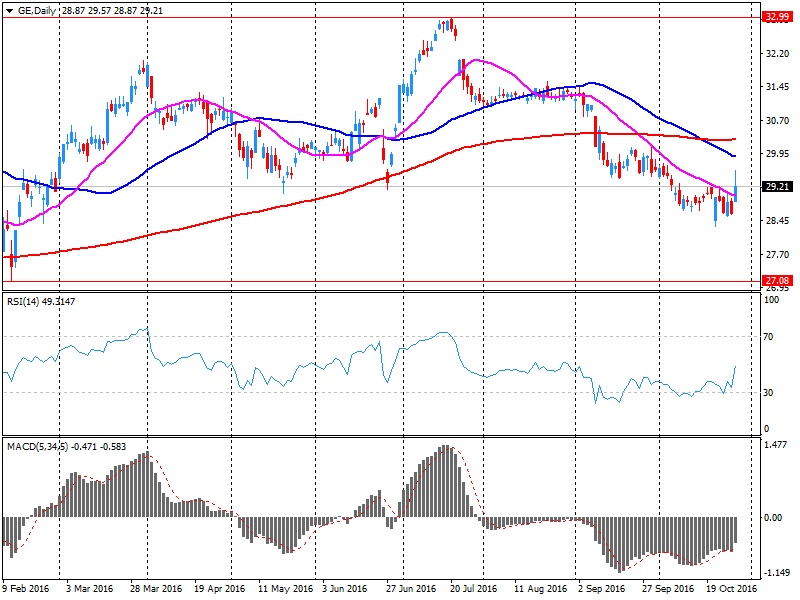Click the 19 Oct 2016 date marker
Screen dimensions: 800x600
click(733, 589)
